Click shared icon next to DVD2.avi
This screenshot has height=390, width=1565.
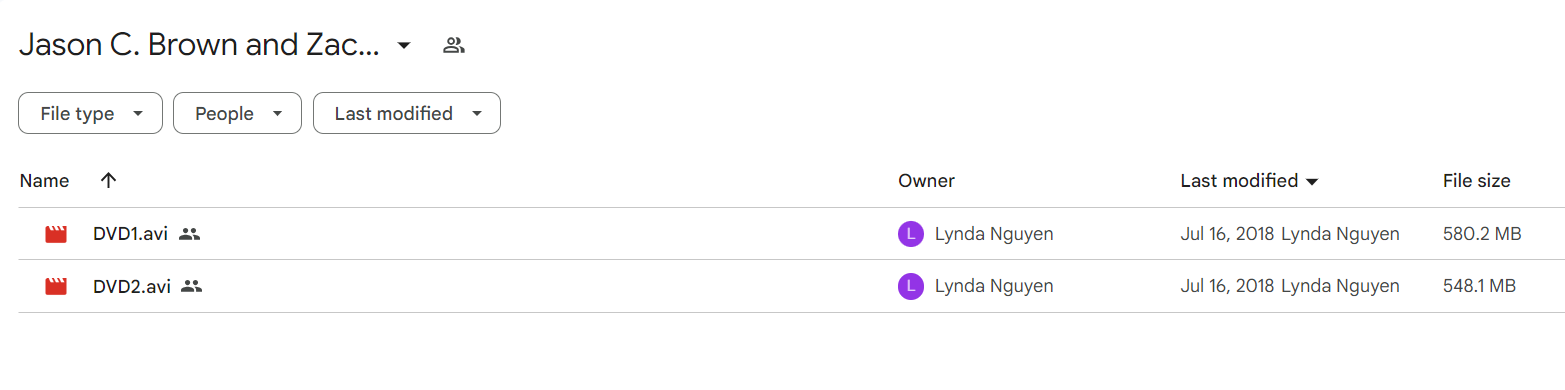(x=192, y=286)
